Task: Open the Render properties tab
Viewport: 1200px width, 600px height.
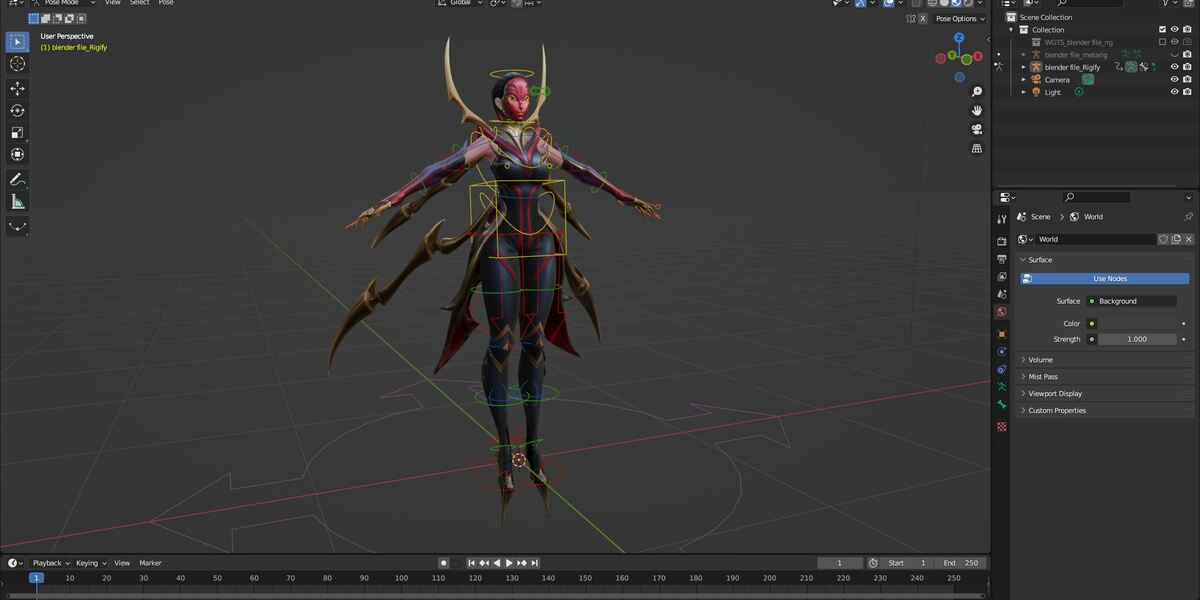Action: pyautogui.click(x=1002, y=241)
